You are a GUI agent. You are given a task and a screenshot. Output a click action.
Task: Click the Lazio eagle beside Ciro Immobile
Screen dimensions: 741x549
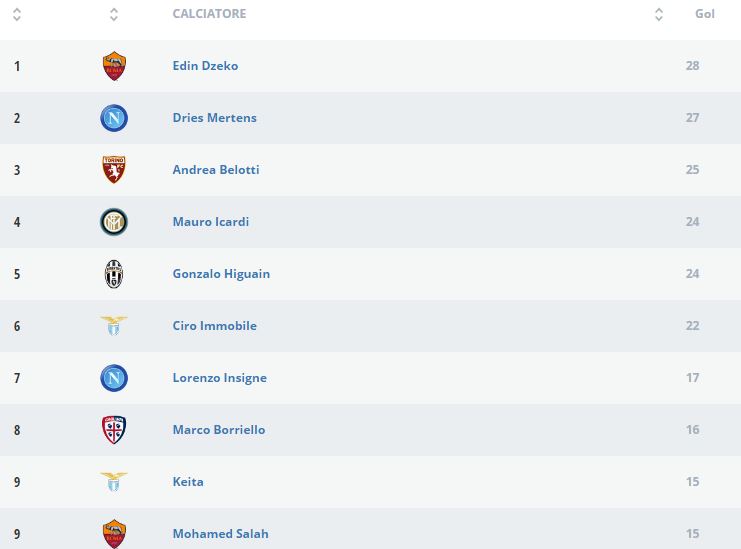click(114, 326)
